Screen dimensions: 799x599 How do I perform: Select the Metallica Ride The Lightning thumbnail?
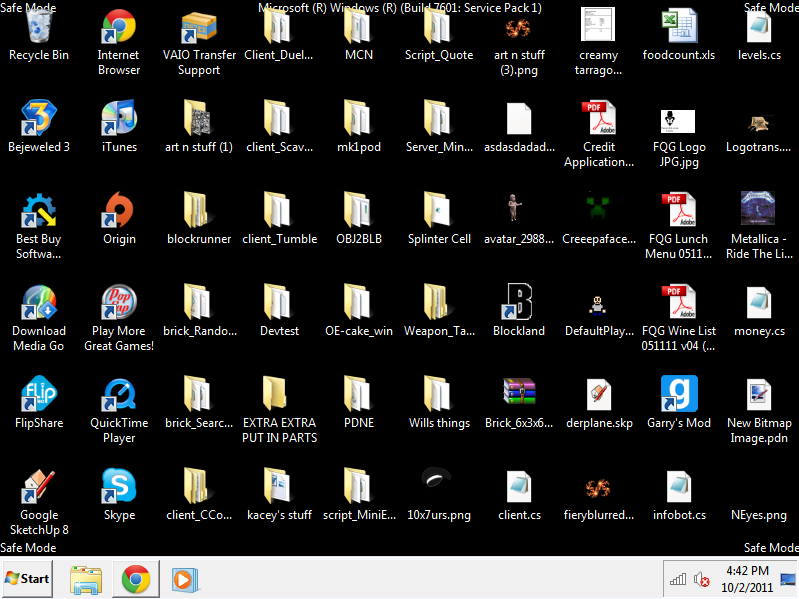(x=758, y=210)
